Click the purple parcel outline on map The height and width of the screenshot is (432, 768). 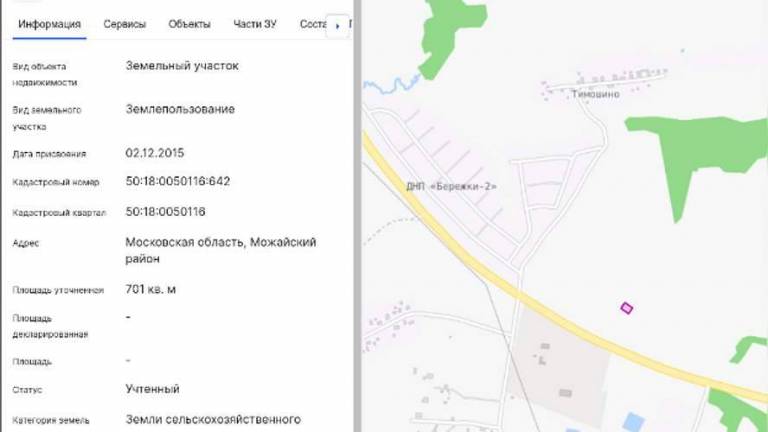[626, 308]
